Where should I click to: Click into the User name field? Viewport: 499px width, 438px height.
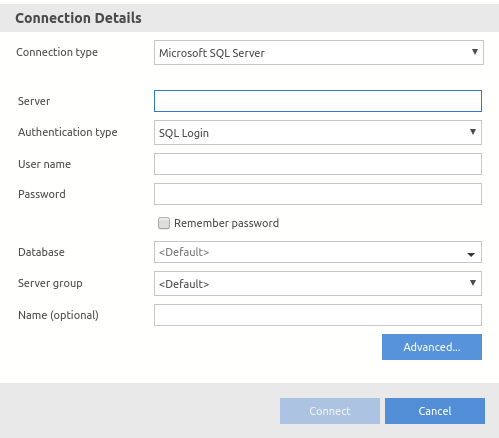coord(318,164)
